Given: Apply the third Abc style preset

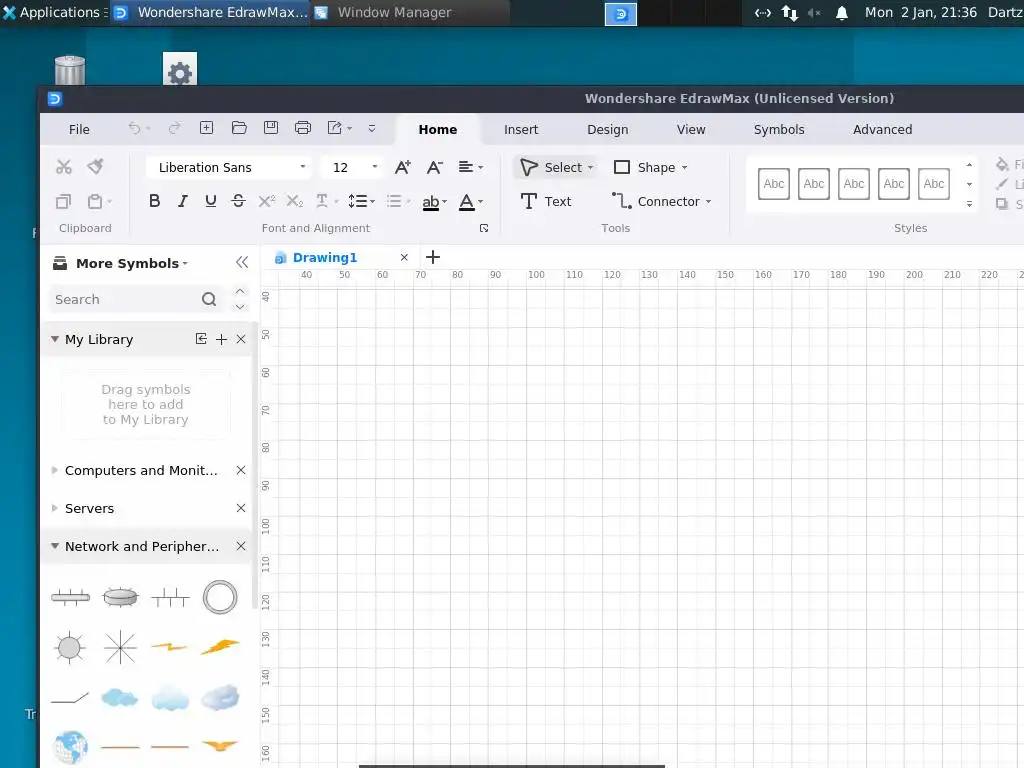Looking at the screenshot, I should pos(854,184).
